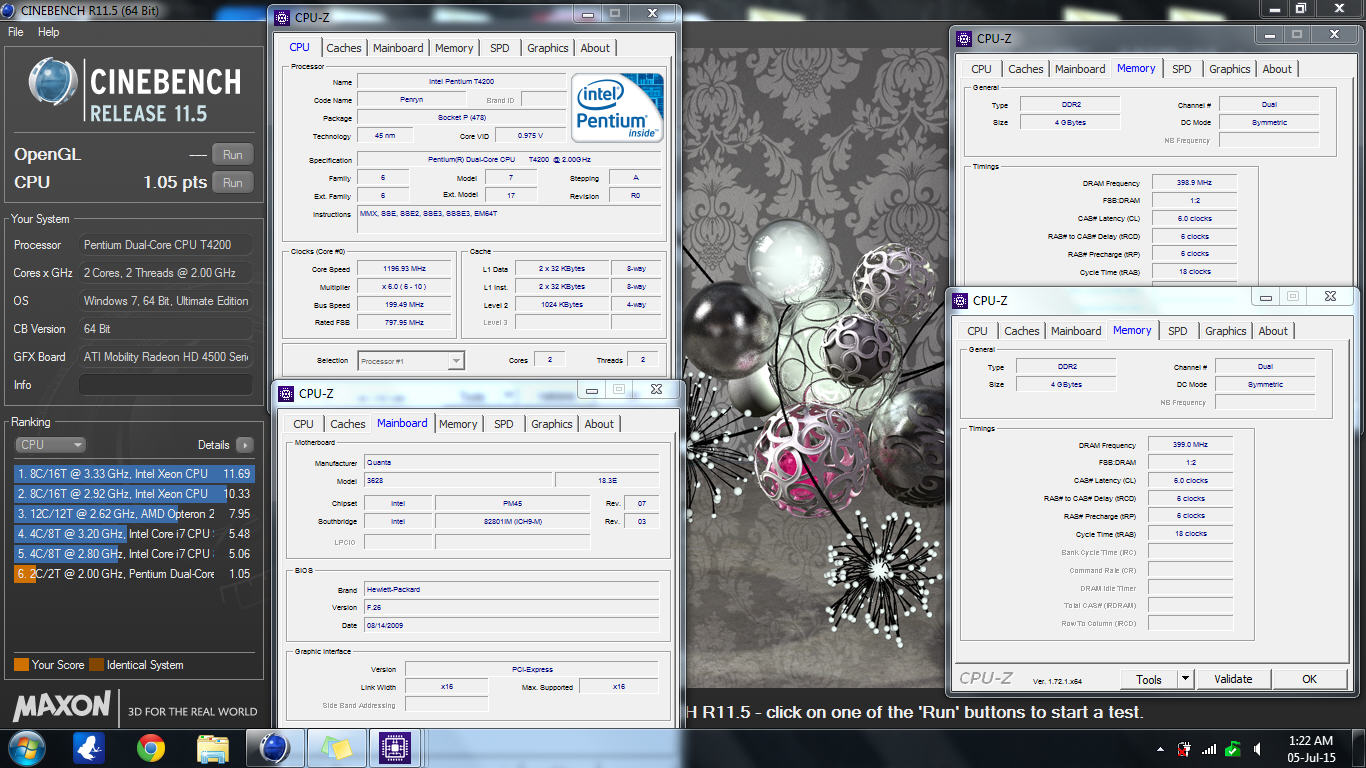The height and width of the screenshot is (768, 1366).
Task: Click the DRAM Frequency value 398.9 MHz
Action: coord(1194,183)
